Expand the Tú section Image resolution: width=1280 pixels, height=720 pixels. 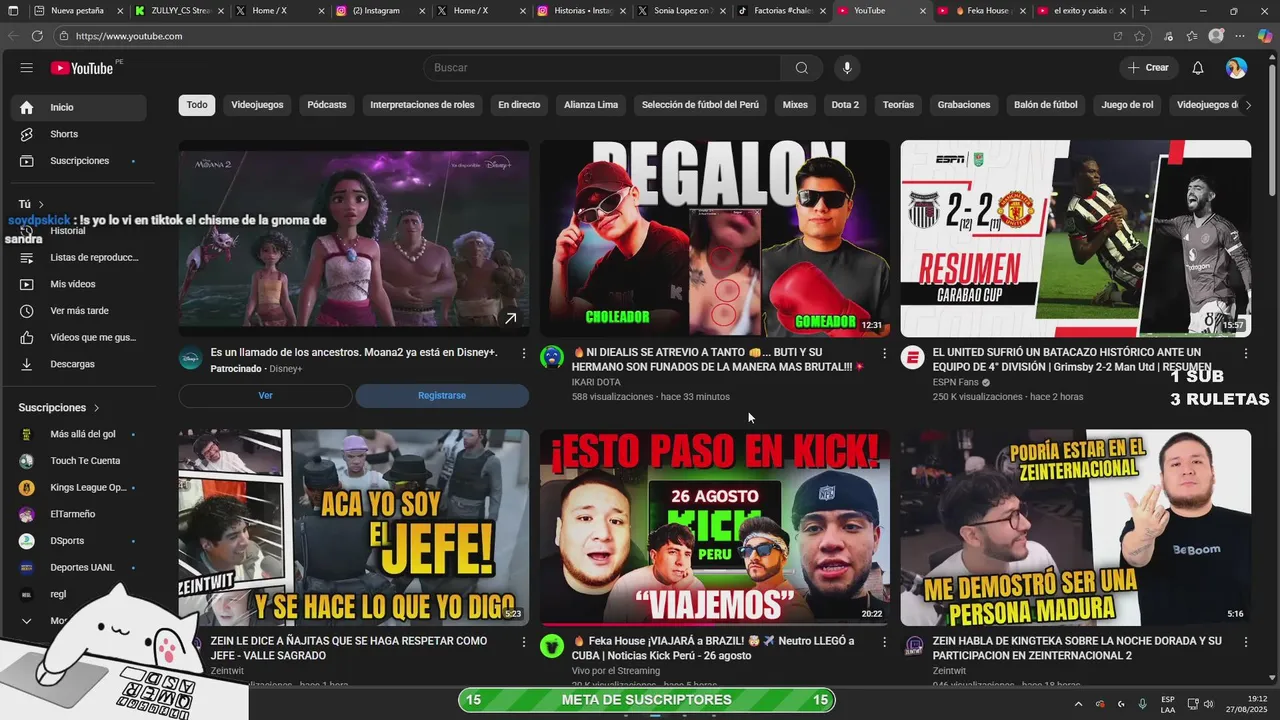pyautogui.click(x=31, y=204)
